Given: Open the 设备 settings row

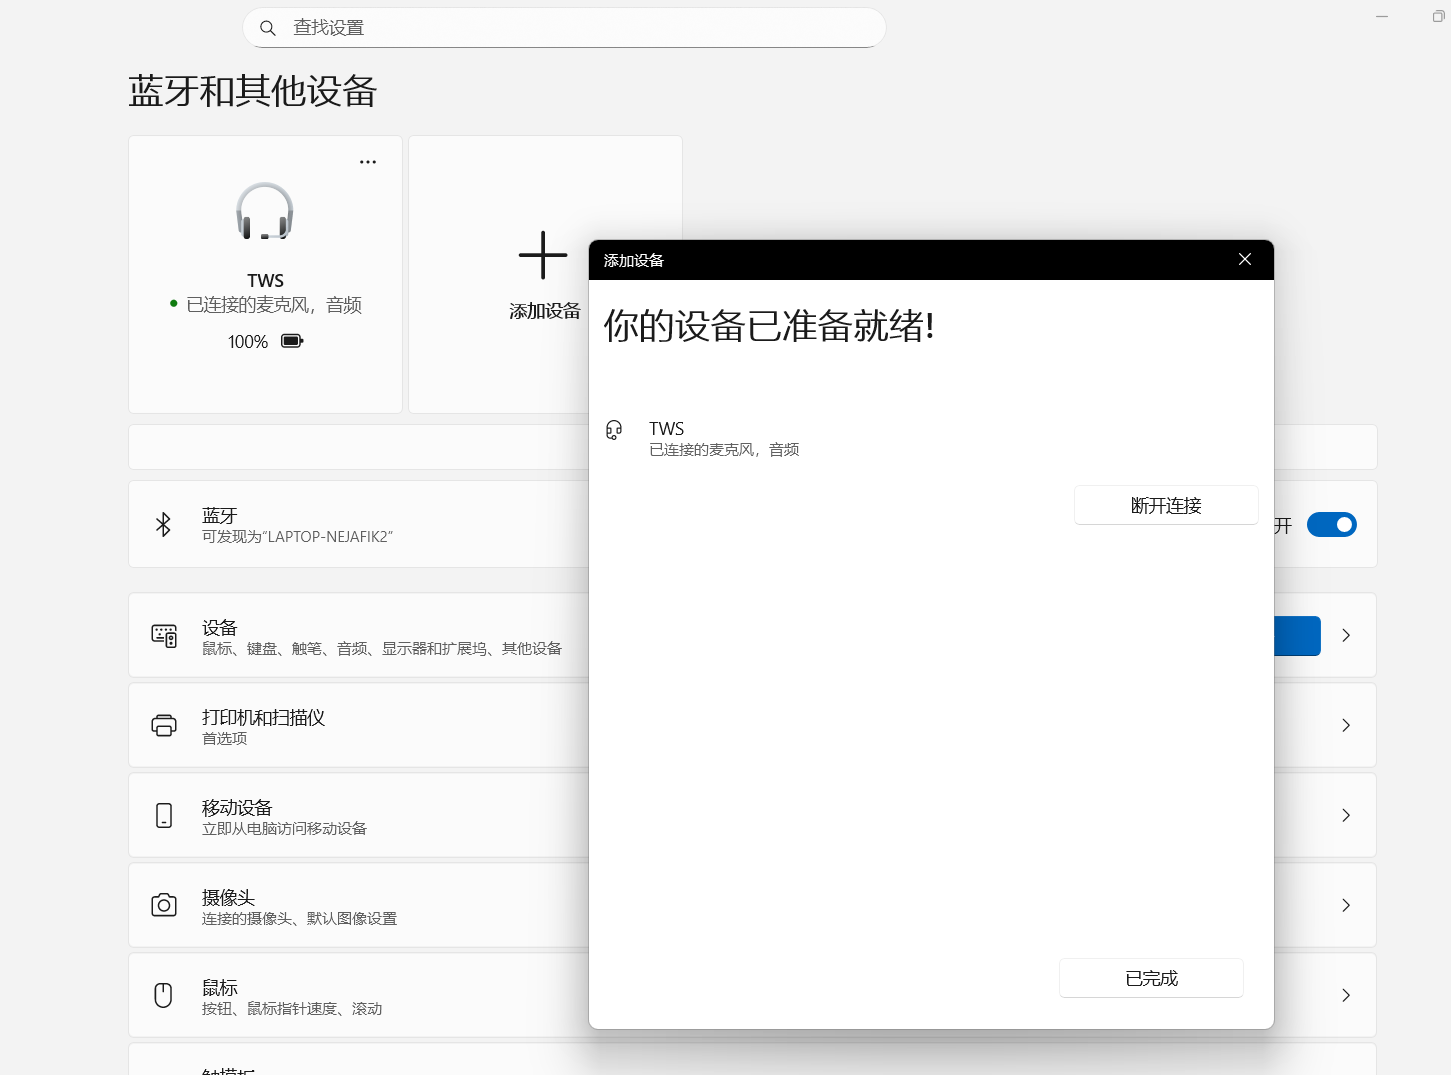Looking at the screenshot, I should click(x=752, y=635).
